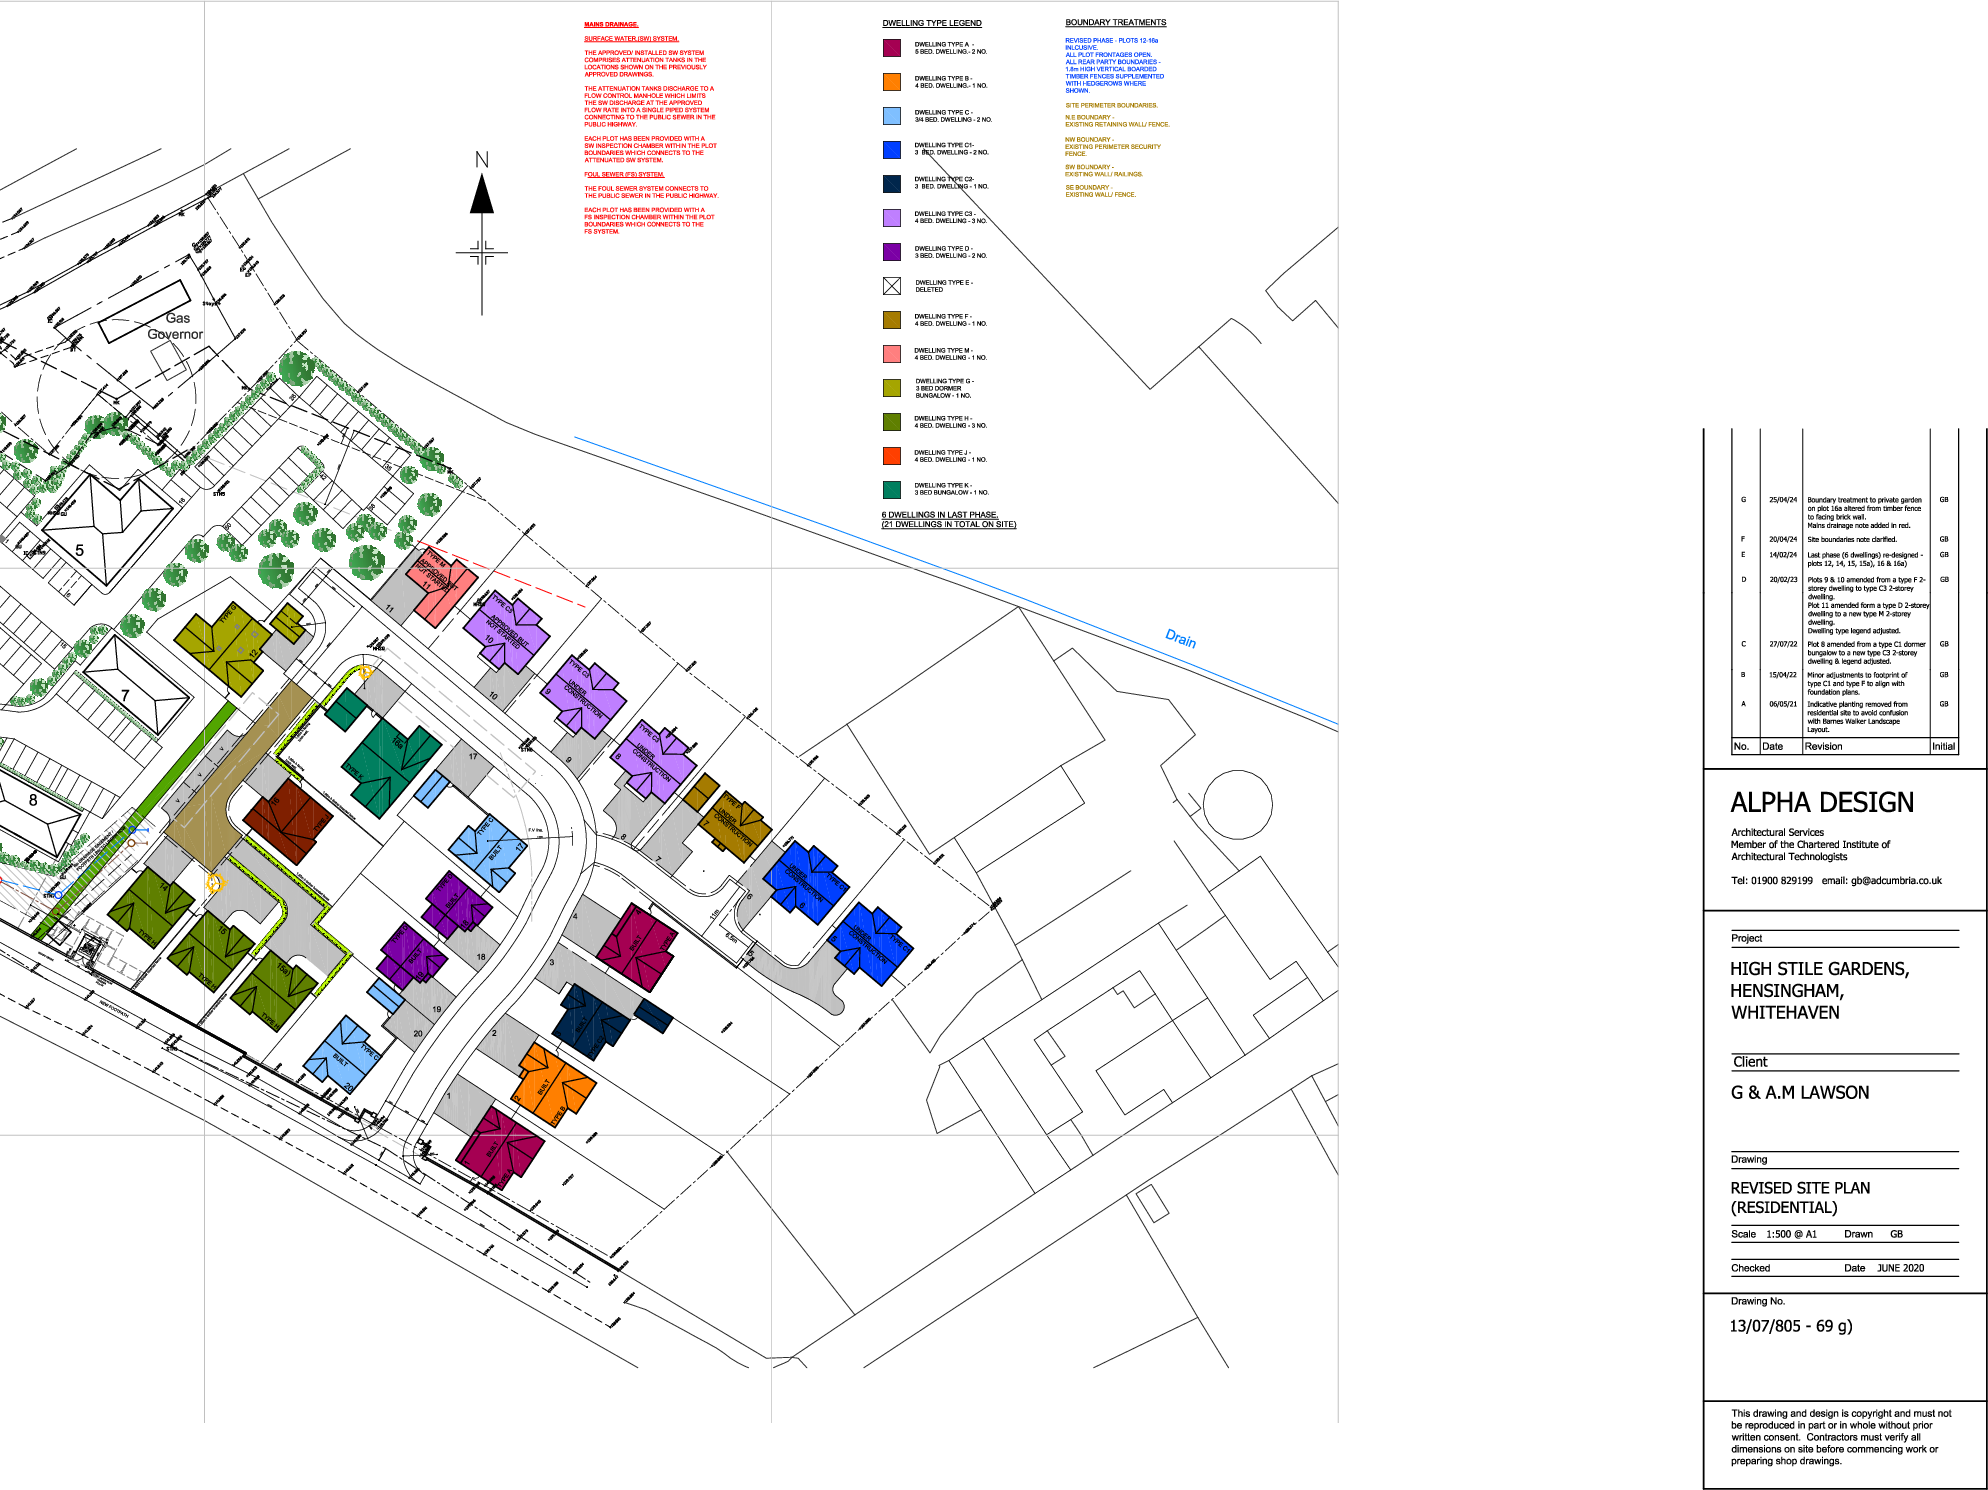Pick the dark navy Type C2 swatch
1988x1490 pixels.
pos(892,184)
